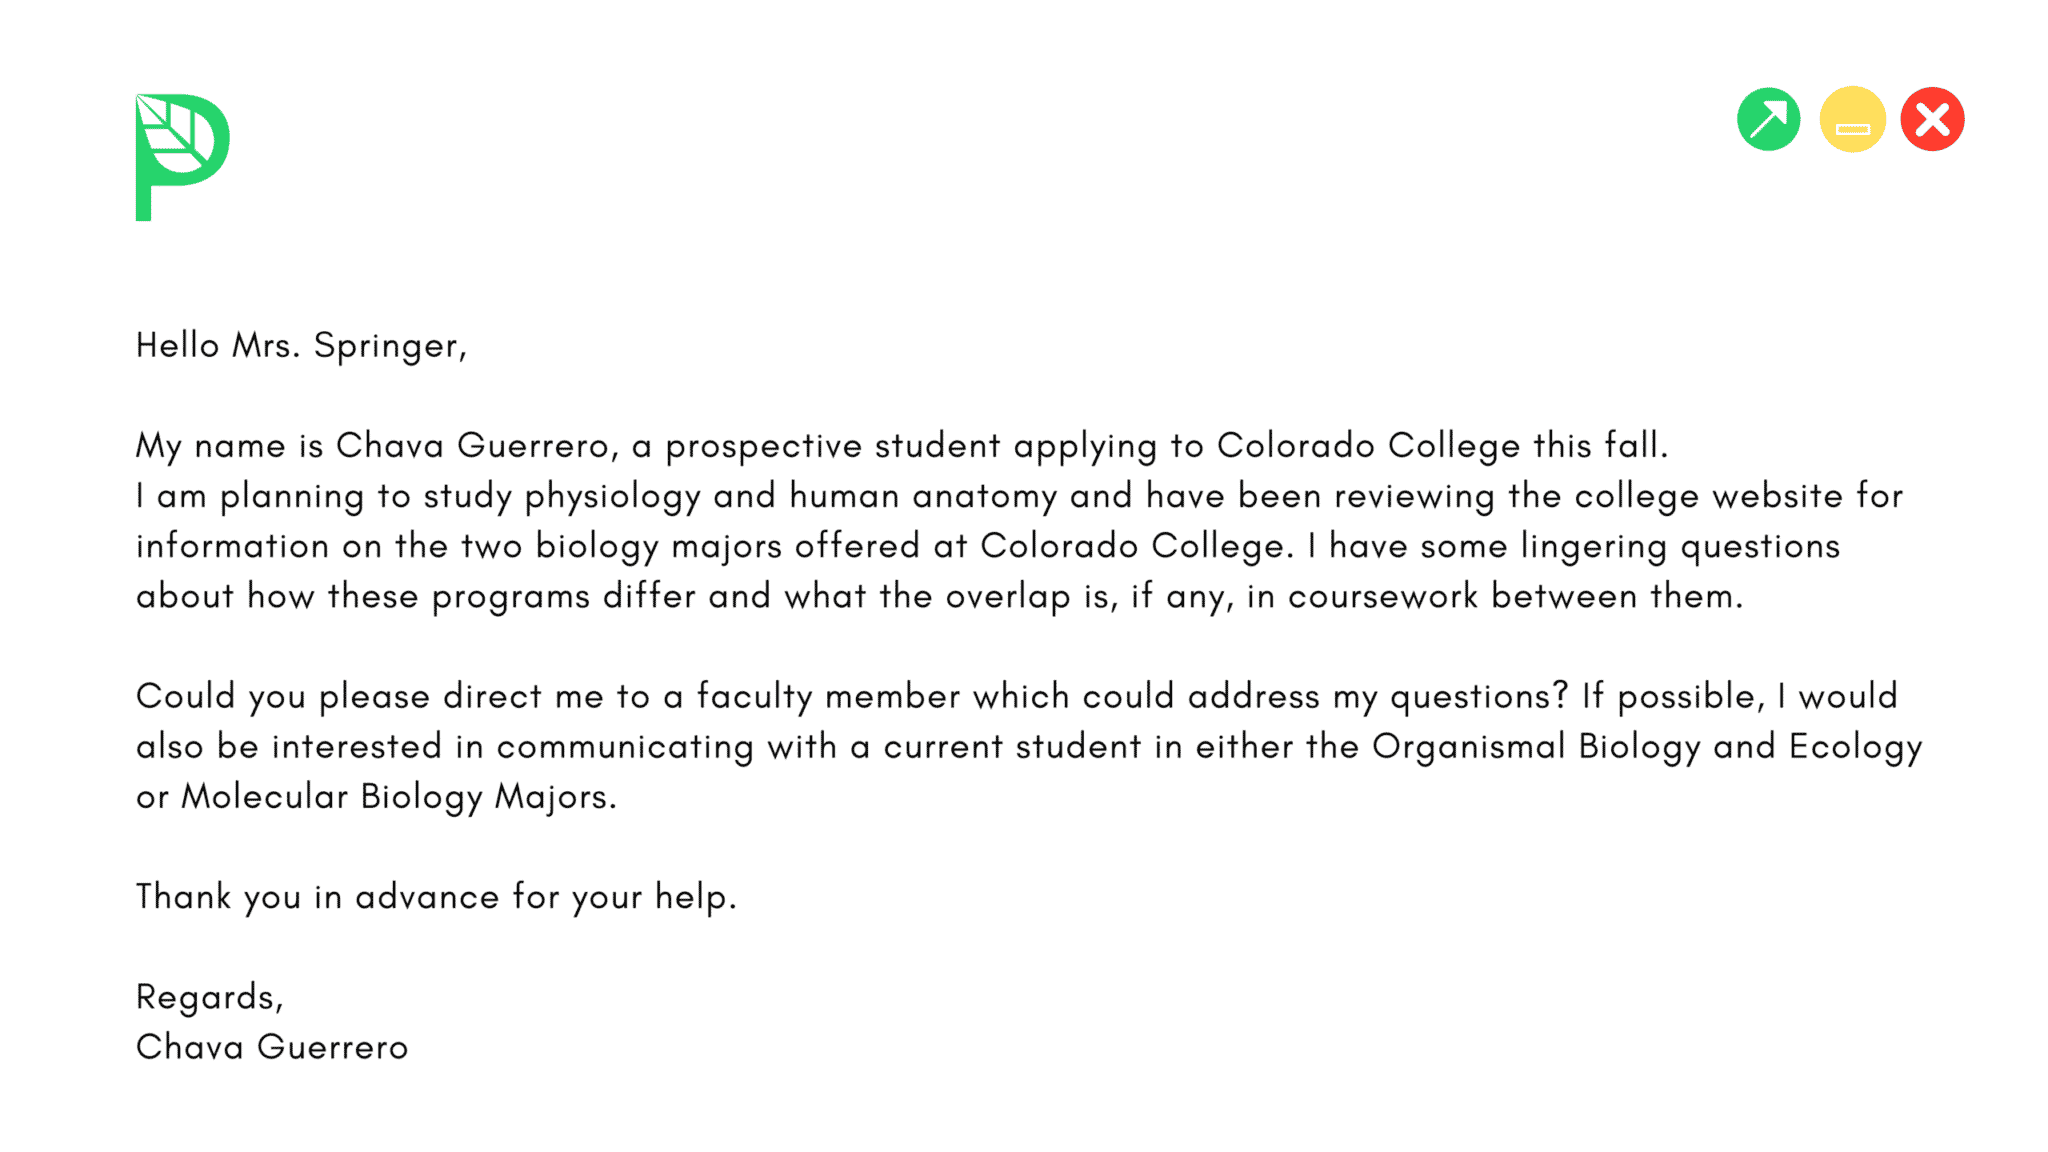The image size is (2048, 1152).
Task: Click the line beginning 'also be interested in communicating'
Action: 1028,747
